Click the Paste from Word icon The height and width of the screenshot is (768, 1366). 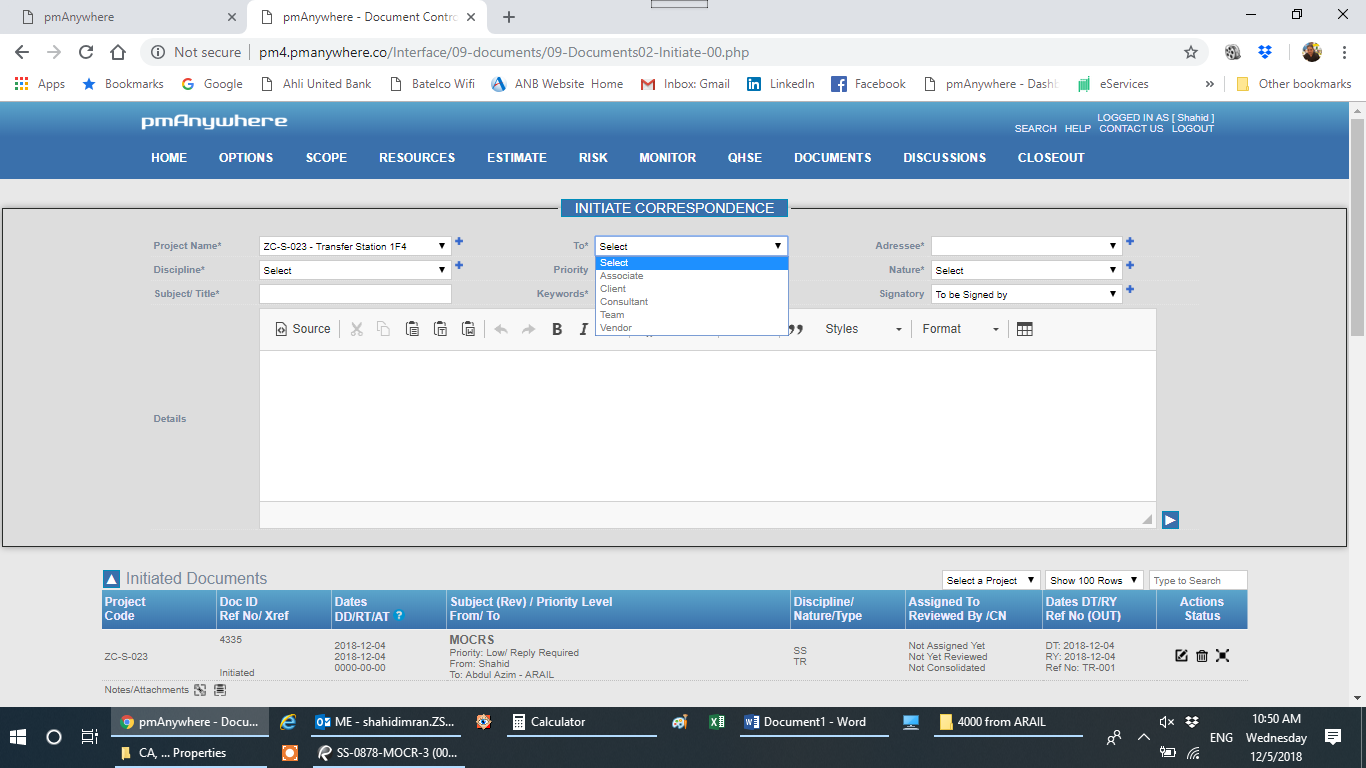click(468, 329)
